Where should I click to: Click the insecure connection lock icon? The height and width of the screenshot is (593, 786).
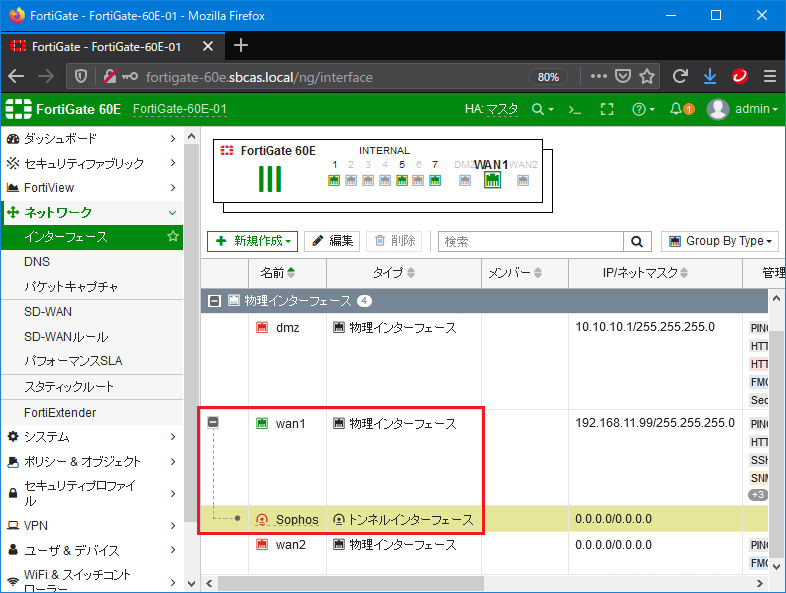(110, 77)
